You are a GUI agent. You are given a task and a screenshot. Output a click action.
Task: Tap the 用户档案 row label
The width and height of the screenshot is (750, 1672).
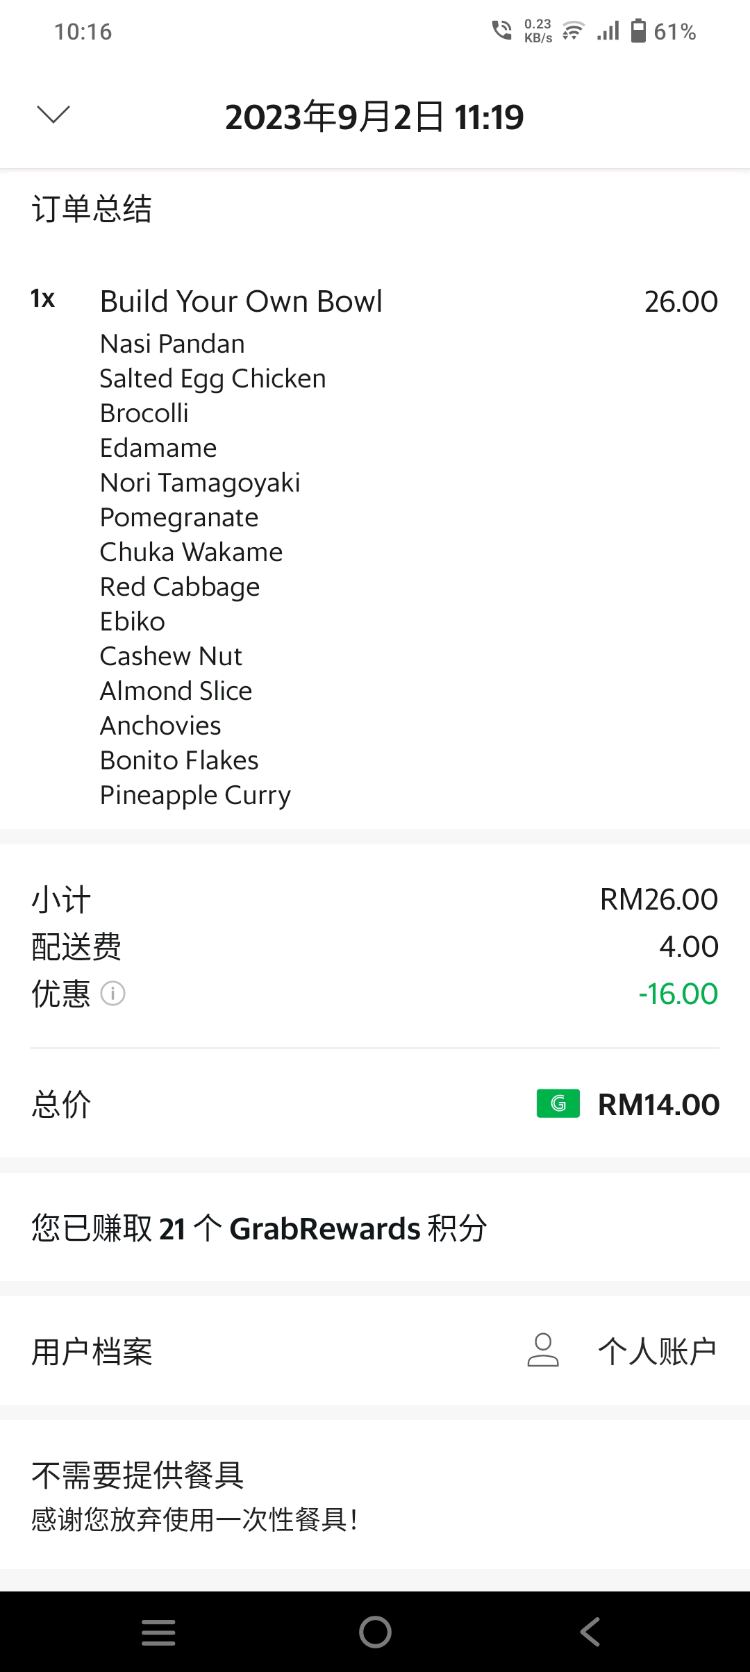pyautogui.click(x=92, y=1351)
